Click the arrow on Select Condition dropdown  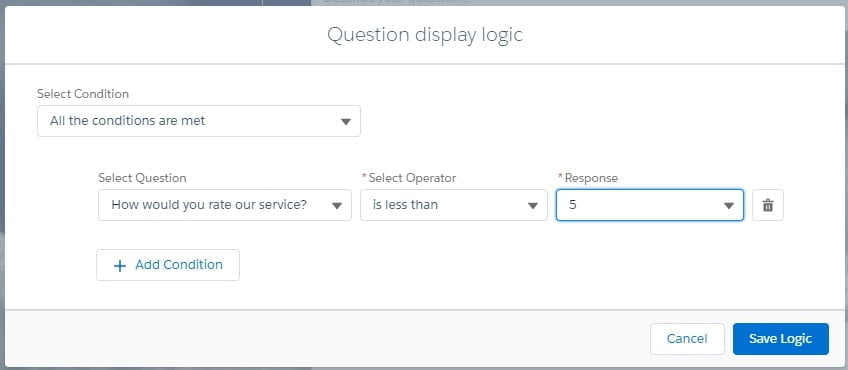pos(346,122)
